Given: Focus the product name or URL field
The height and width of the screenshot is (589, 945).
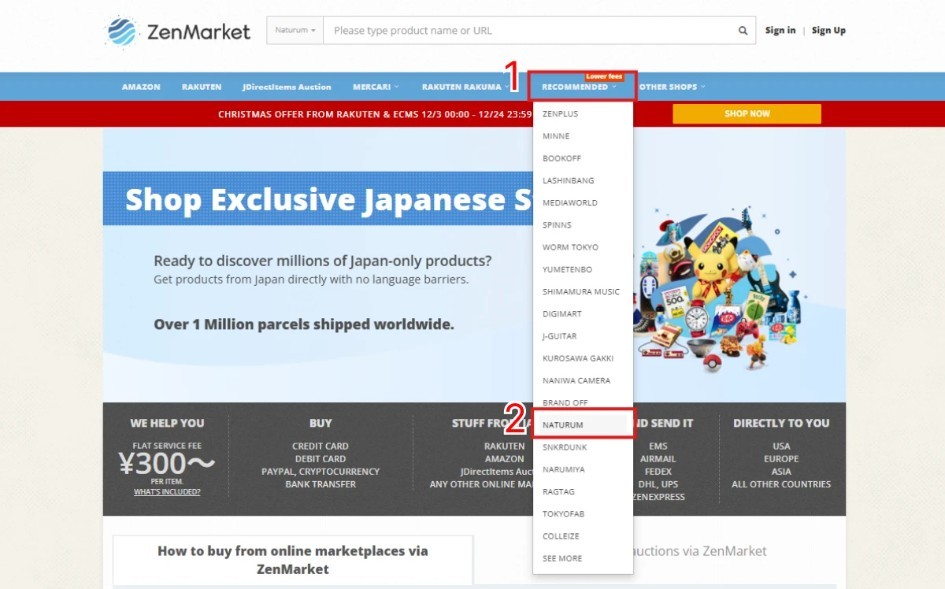Looking at the screenshot, I should (530, 30).
